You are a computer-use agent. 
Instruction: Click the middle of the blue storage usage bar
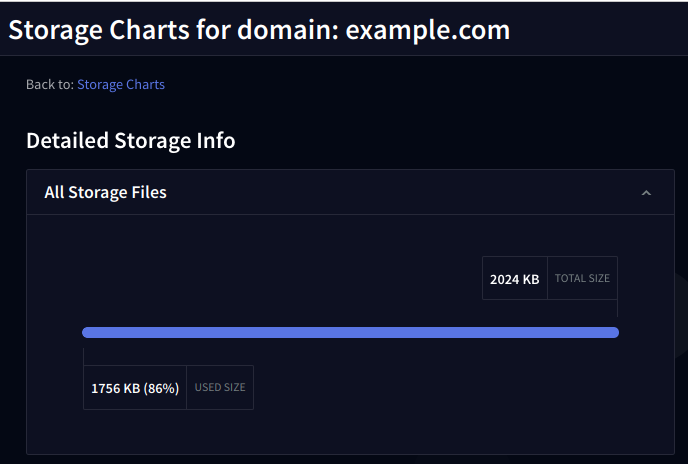click(x=350, y=332)
